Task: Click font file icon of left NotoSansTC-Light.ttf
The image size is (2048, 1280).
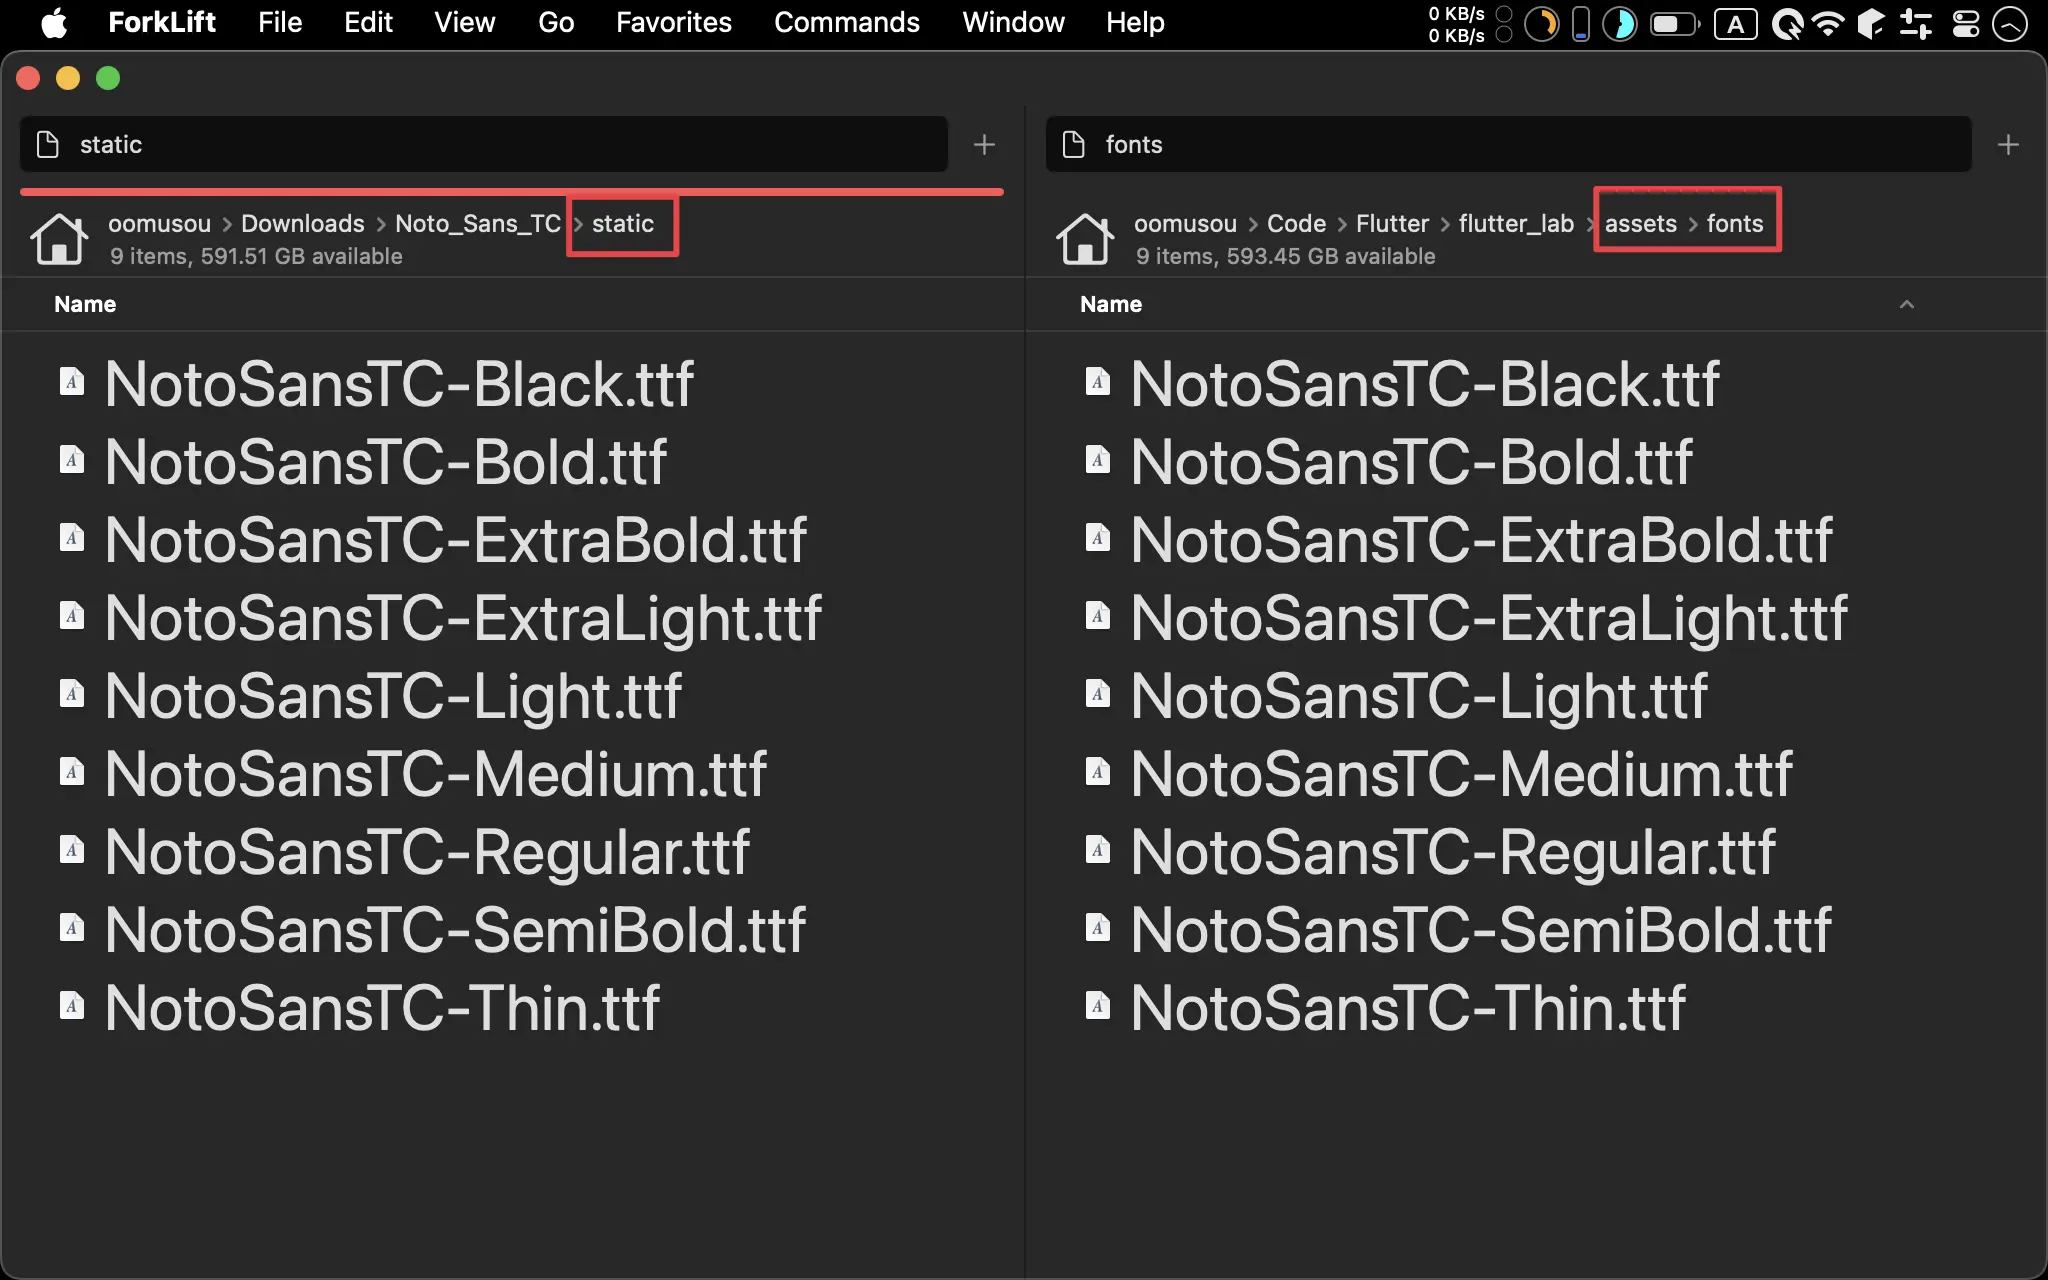Action: (x=72, y=694)
